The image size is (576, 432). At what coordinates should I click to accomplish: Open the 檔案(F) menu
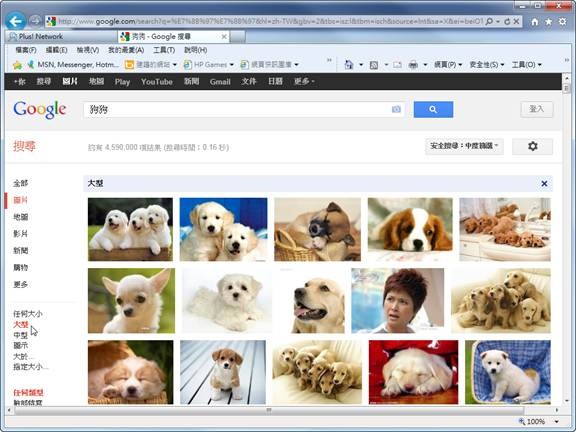pyautogui.click(x=26, y=50)
